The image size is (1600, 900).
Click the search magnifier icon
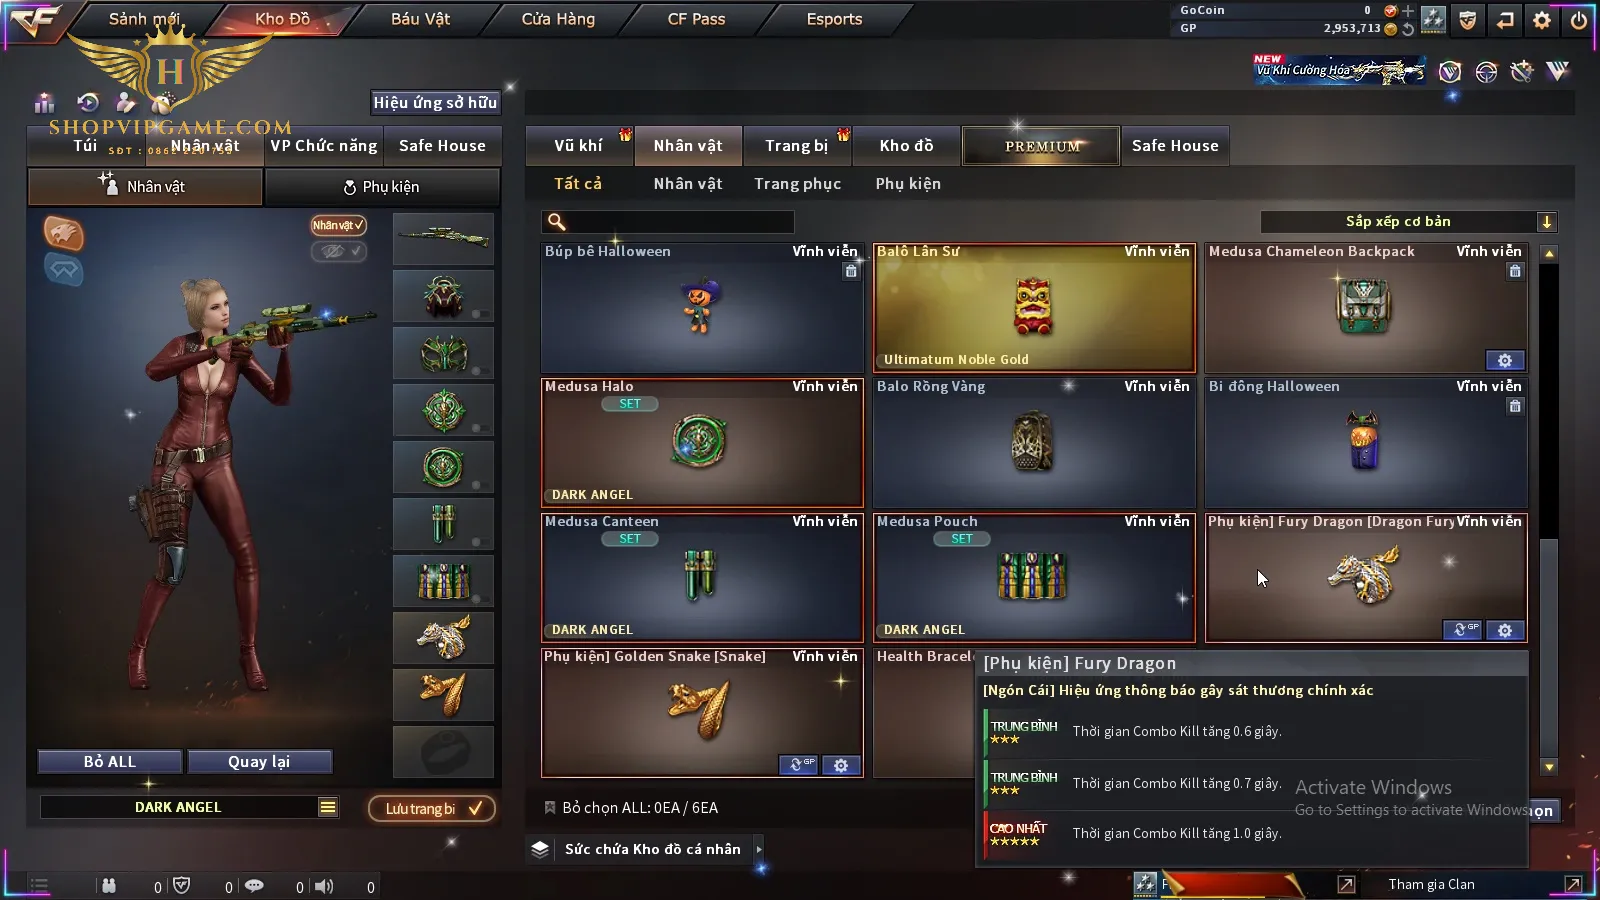(557, 222)
